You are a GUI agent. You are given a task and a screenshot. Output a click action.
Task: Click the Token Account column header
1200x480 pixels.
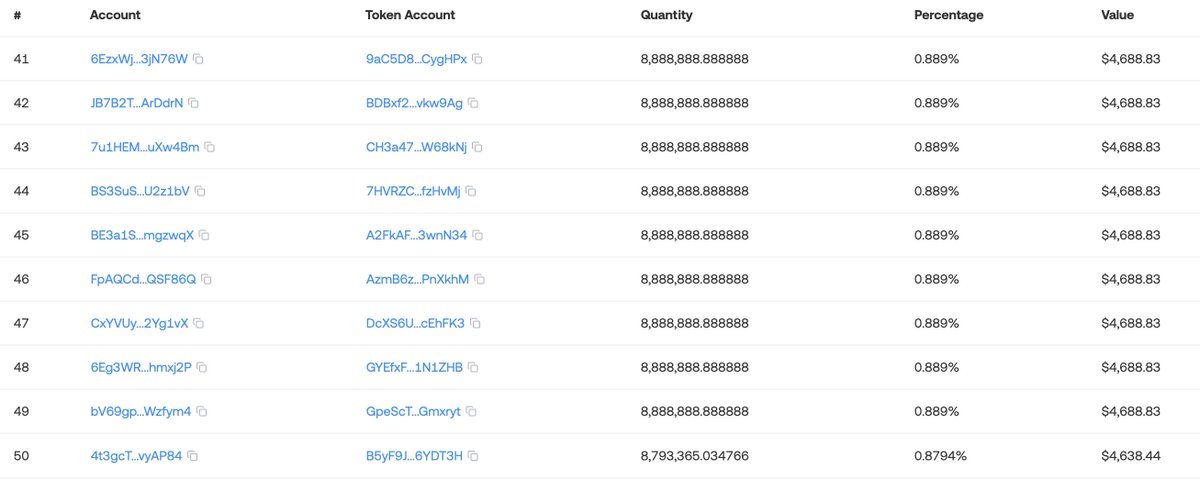click(410, 15)
